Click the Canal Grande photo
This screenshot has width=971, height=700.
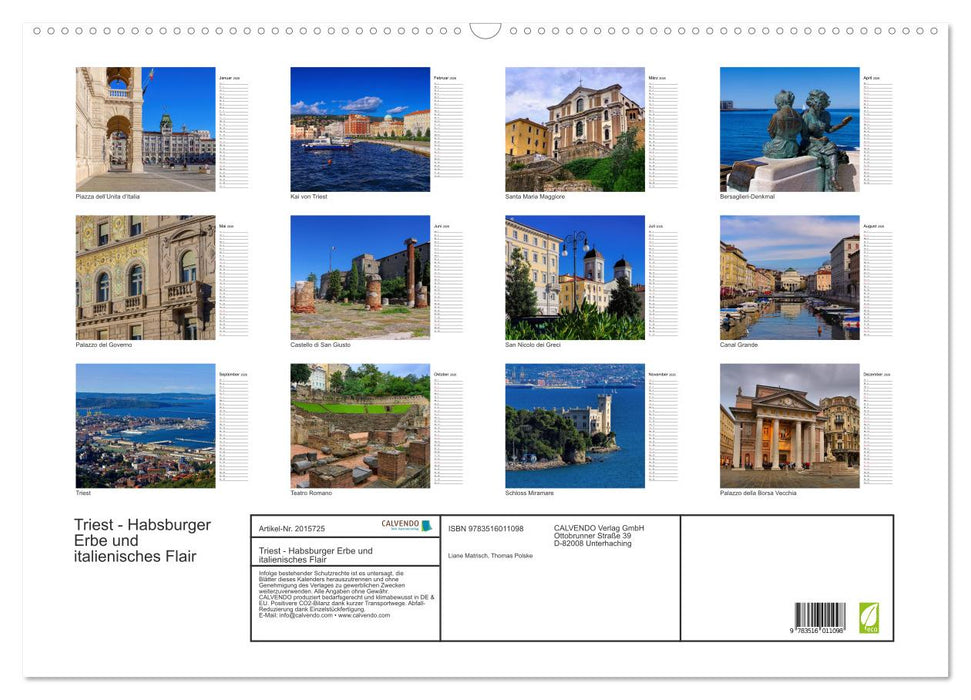(790, 277)
